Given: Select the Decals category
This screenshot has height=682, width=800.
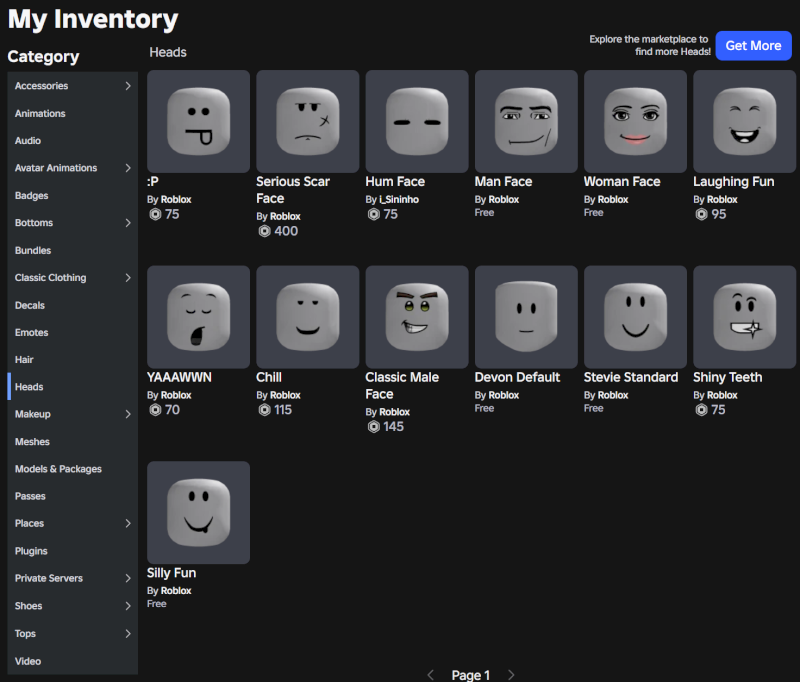Looking at the screenshot, I should [x=72, y=305].
